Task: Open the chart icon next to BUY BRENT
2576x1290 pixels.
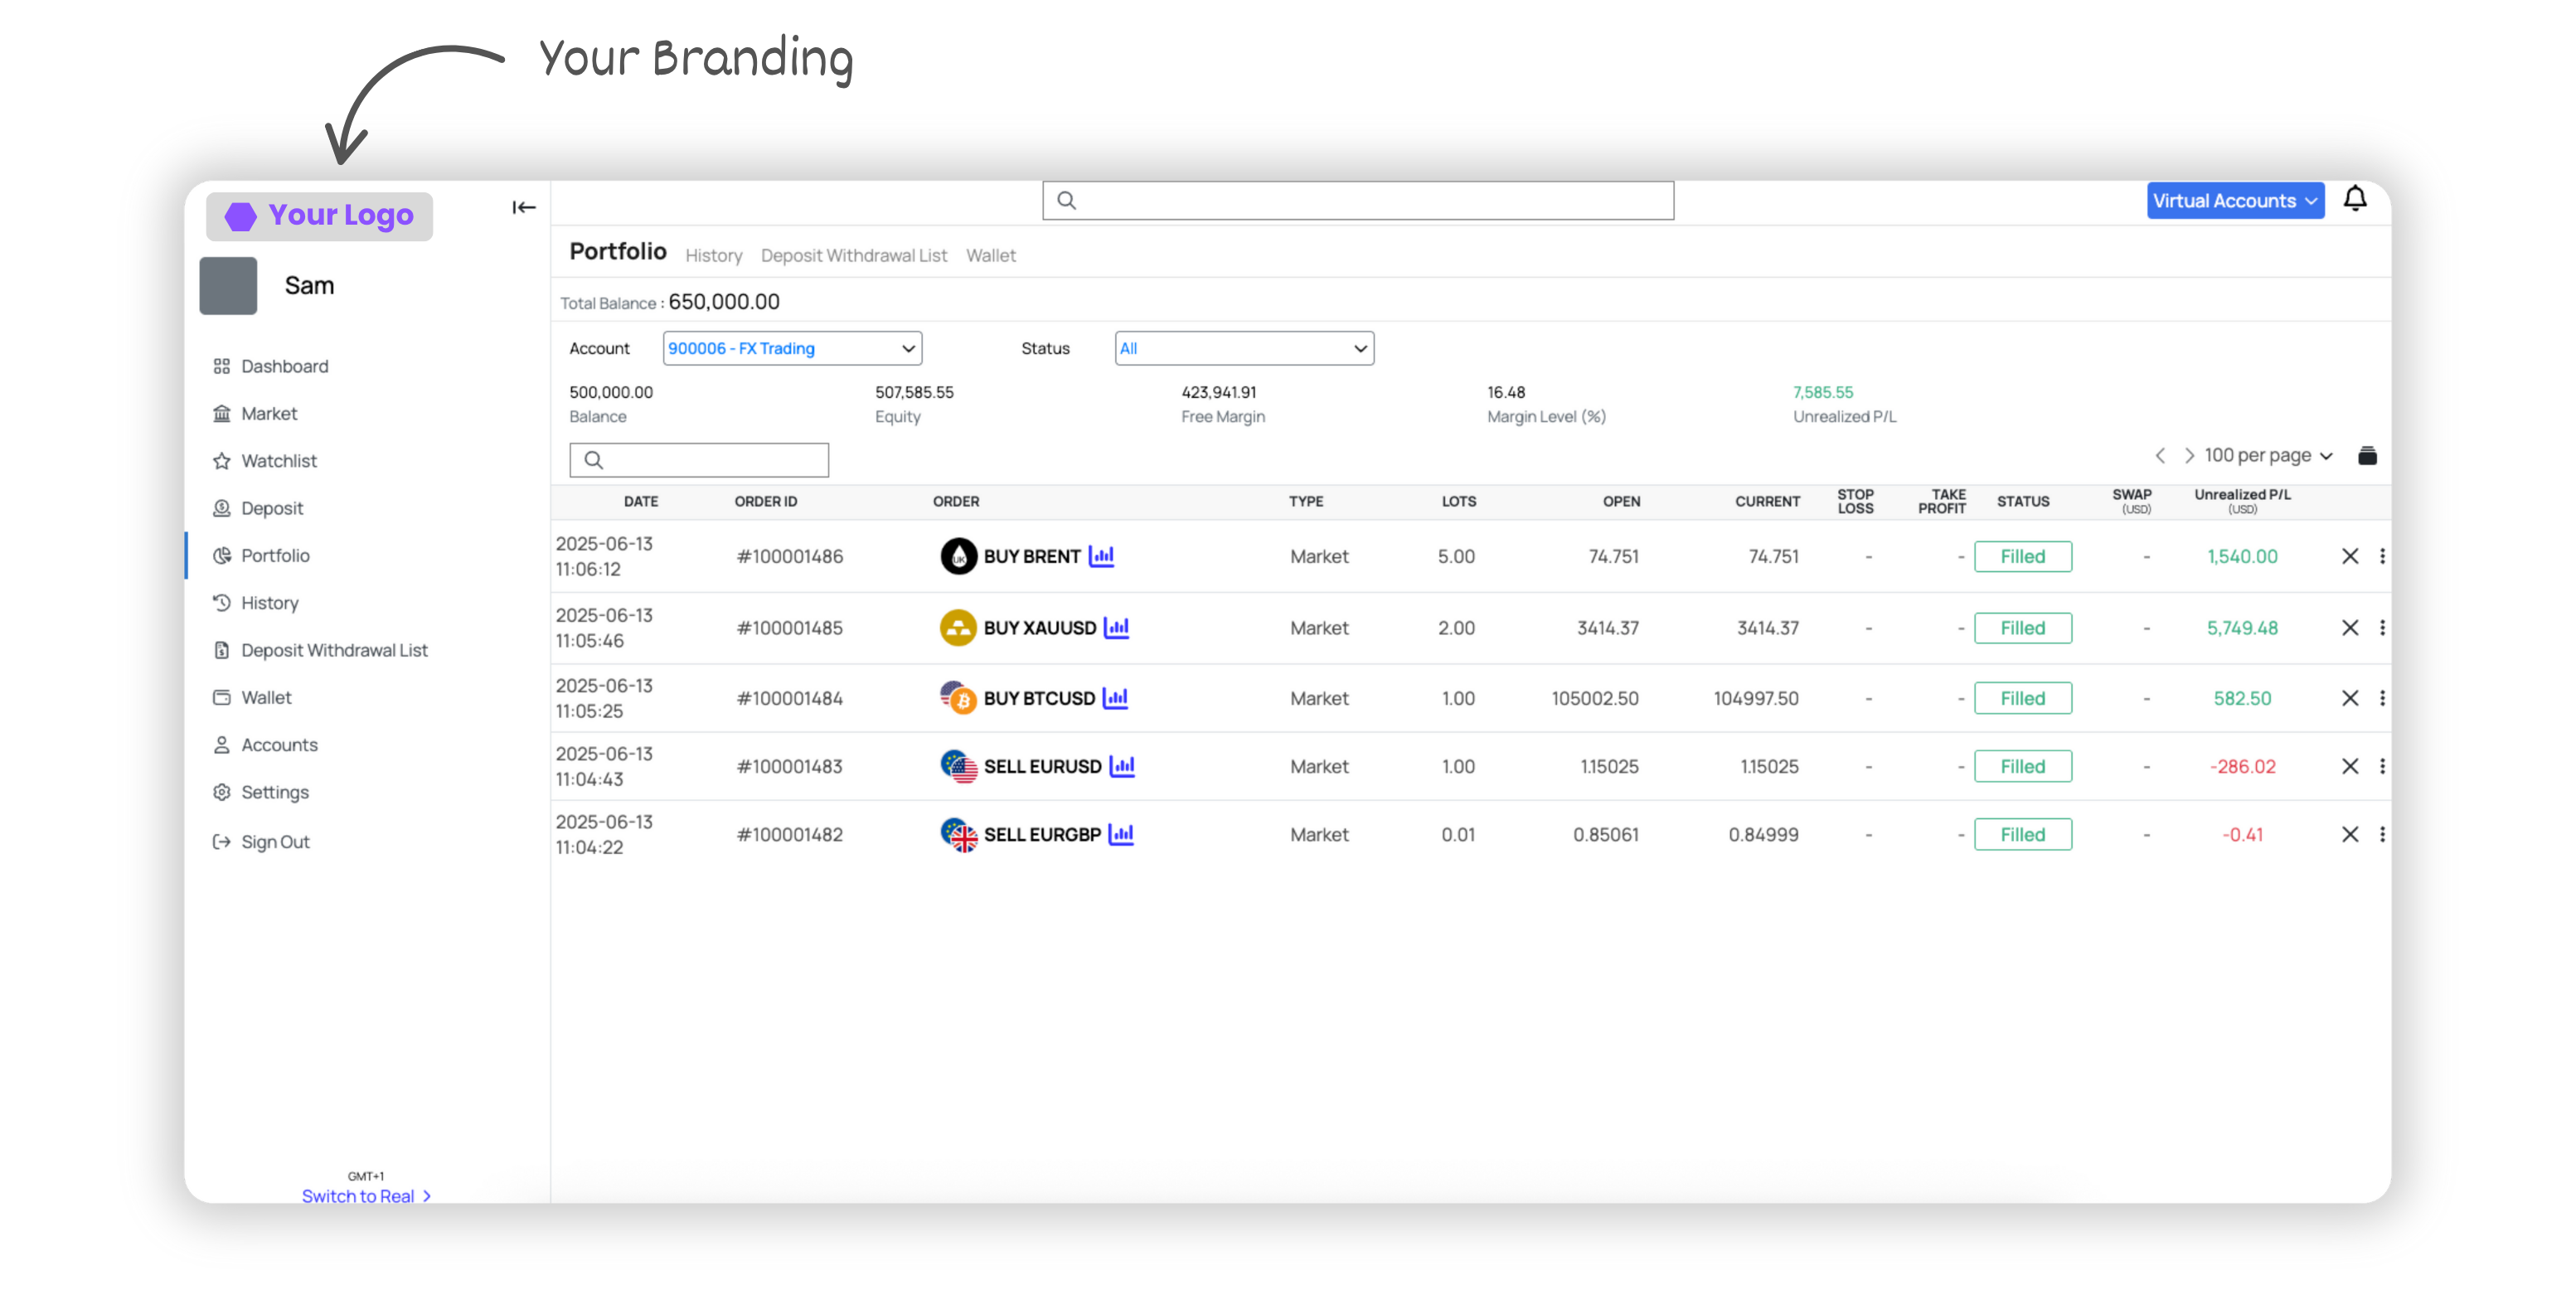Action: pos(1101,556)
